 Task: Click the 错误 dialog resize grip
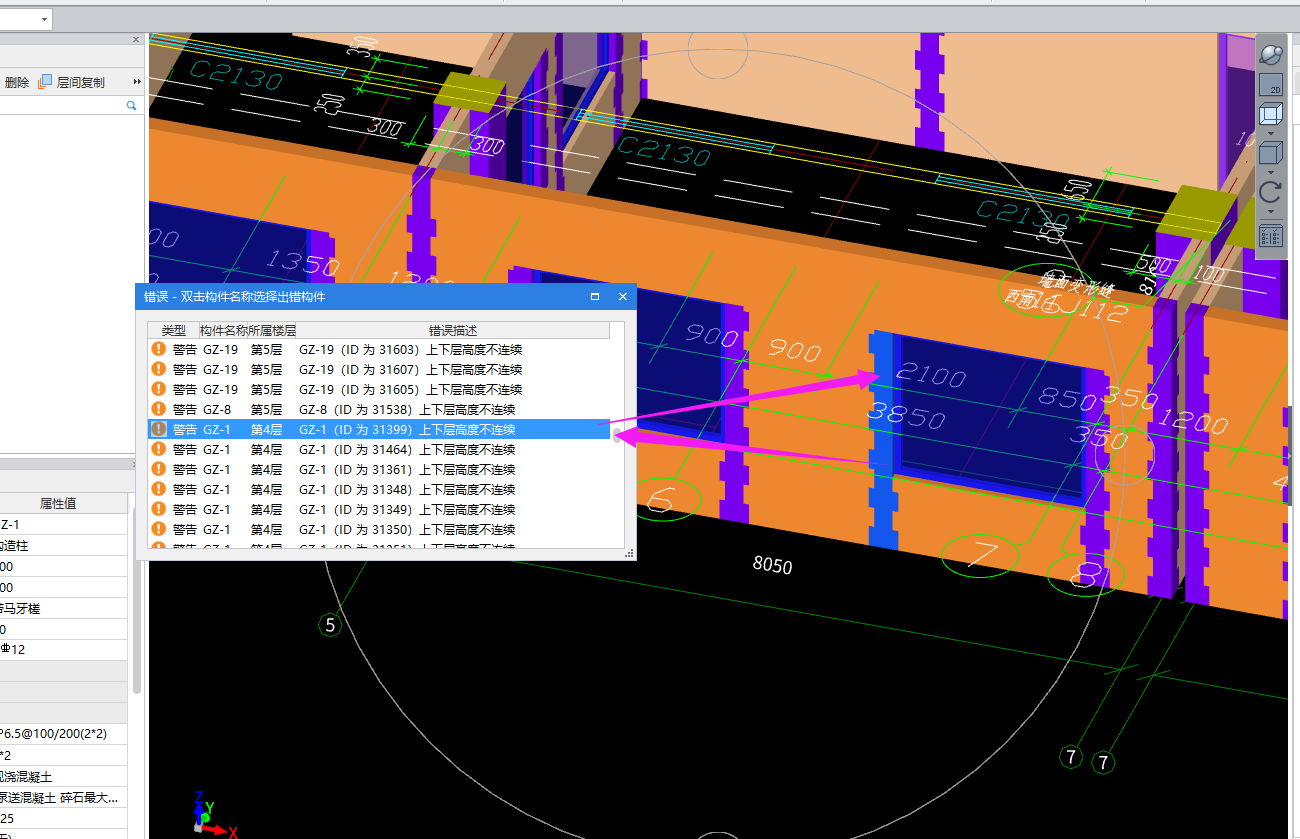[x=629, y=553]
